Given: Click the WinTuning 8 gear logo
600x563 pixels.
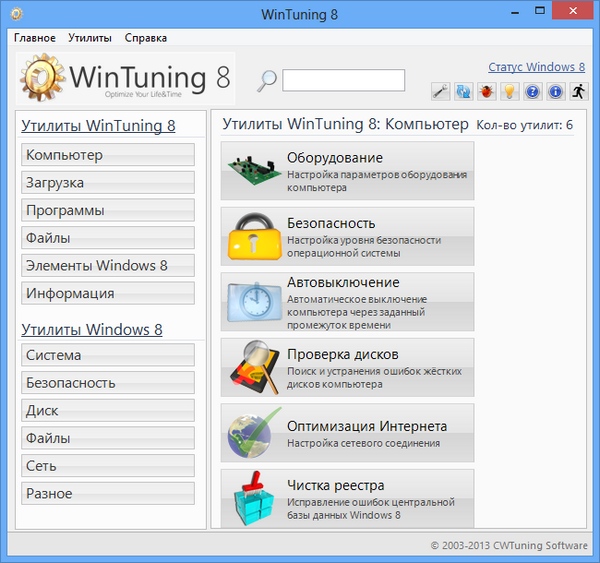Looking at the screenshot, I should coord(42,78).
